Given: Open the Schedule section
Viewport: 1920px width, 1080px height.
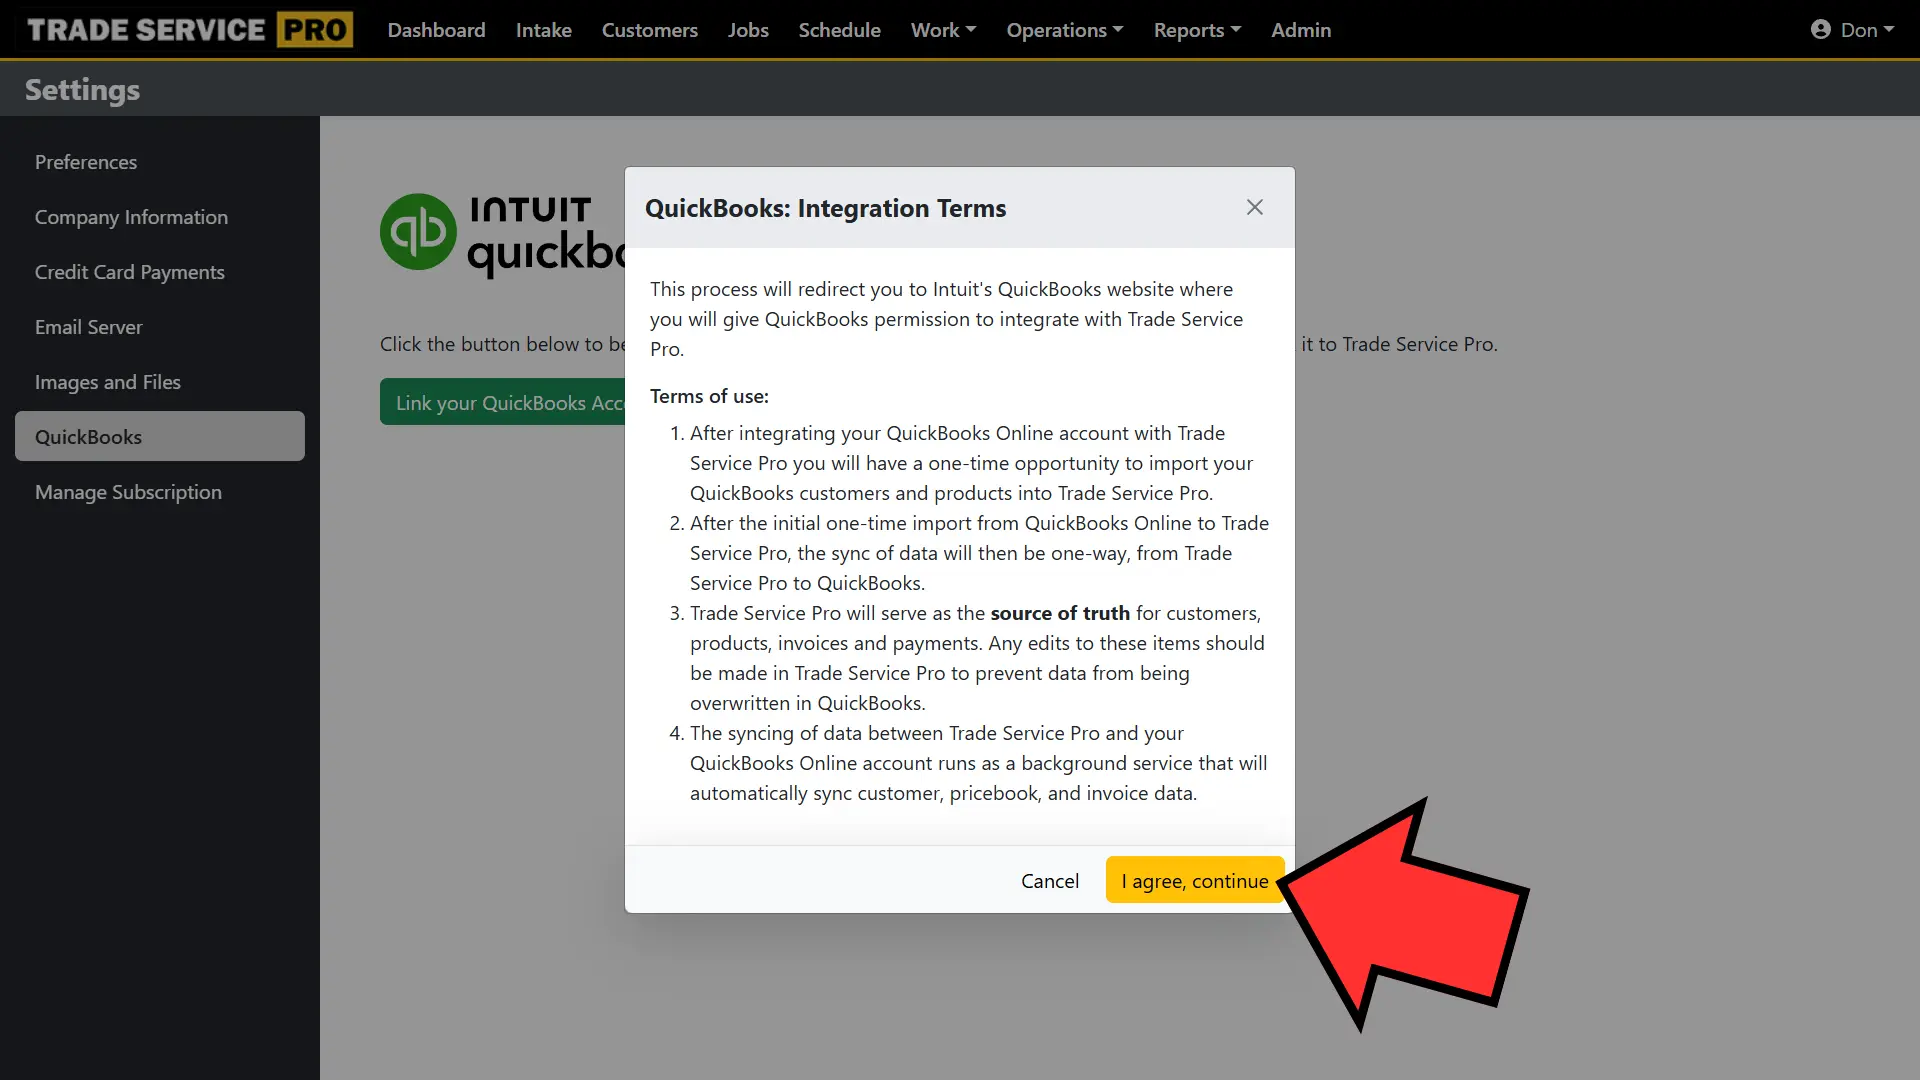Looking at the screenshot, I should [x=839, y=29].
